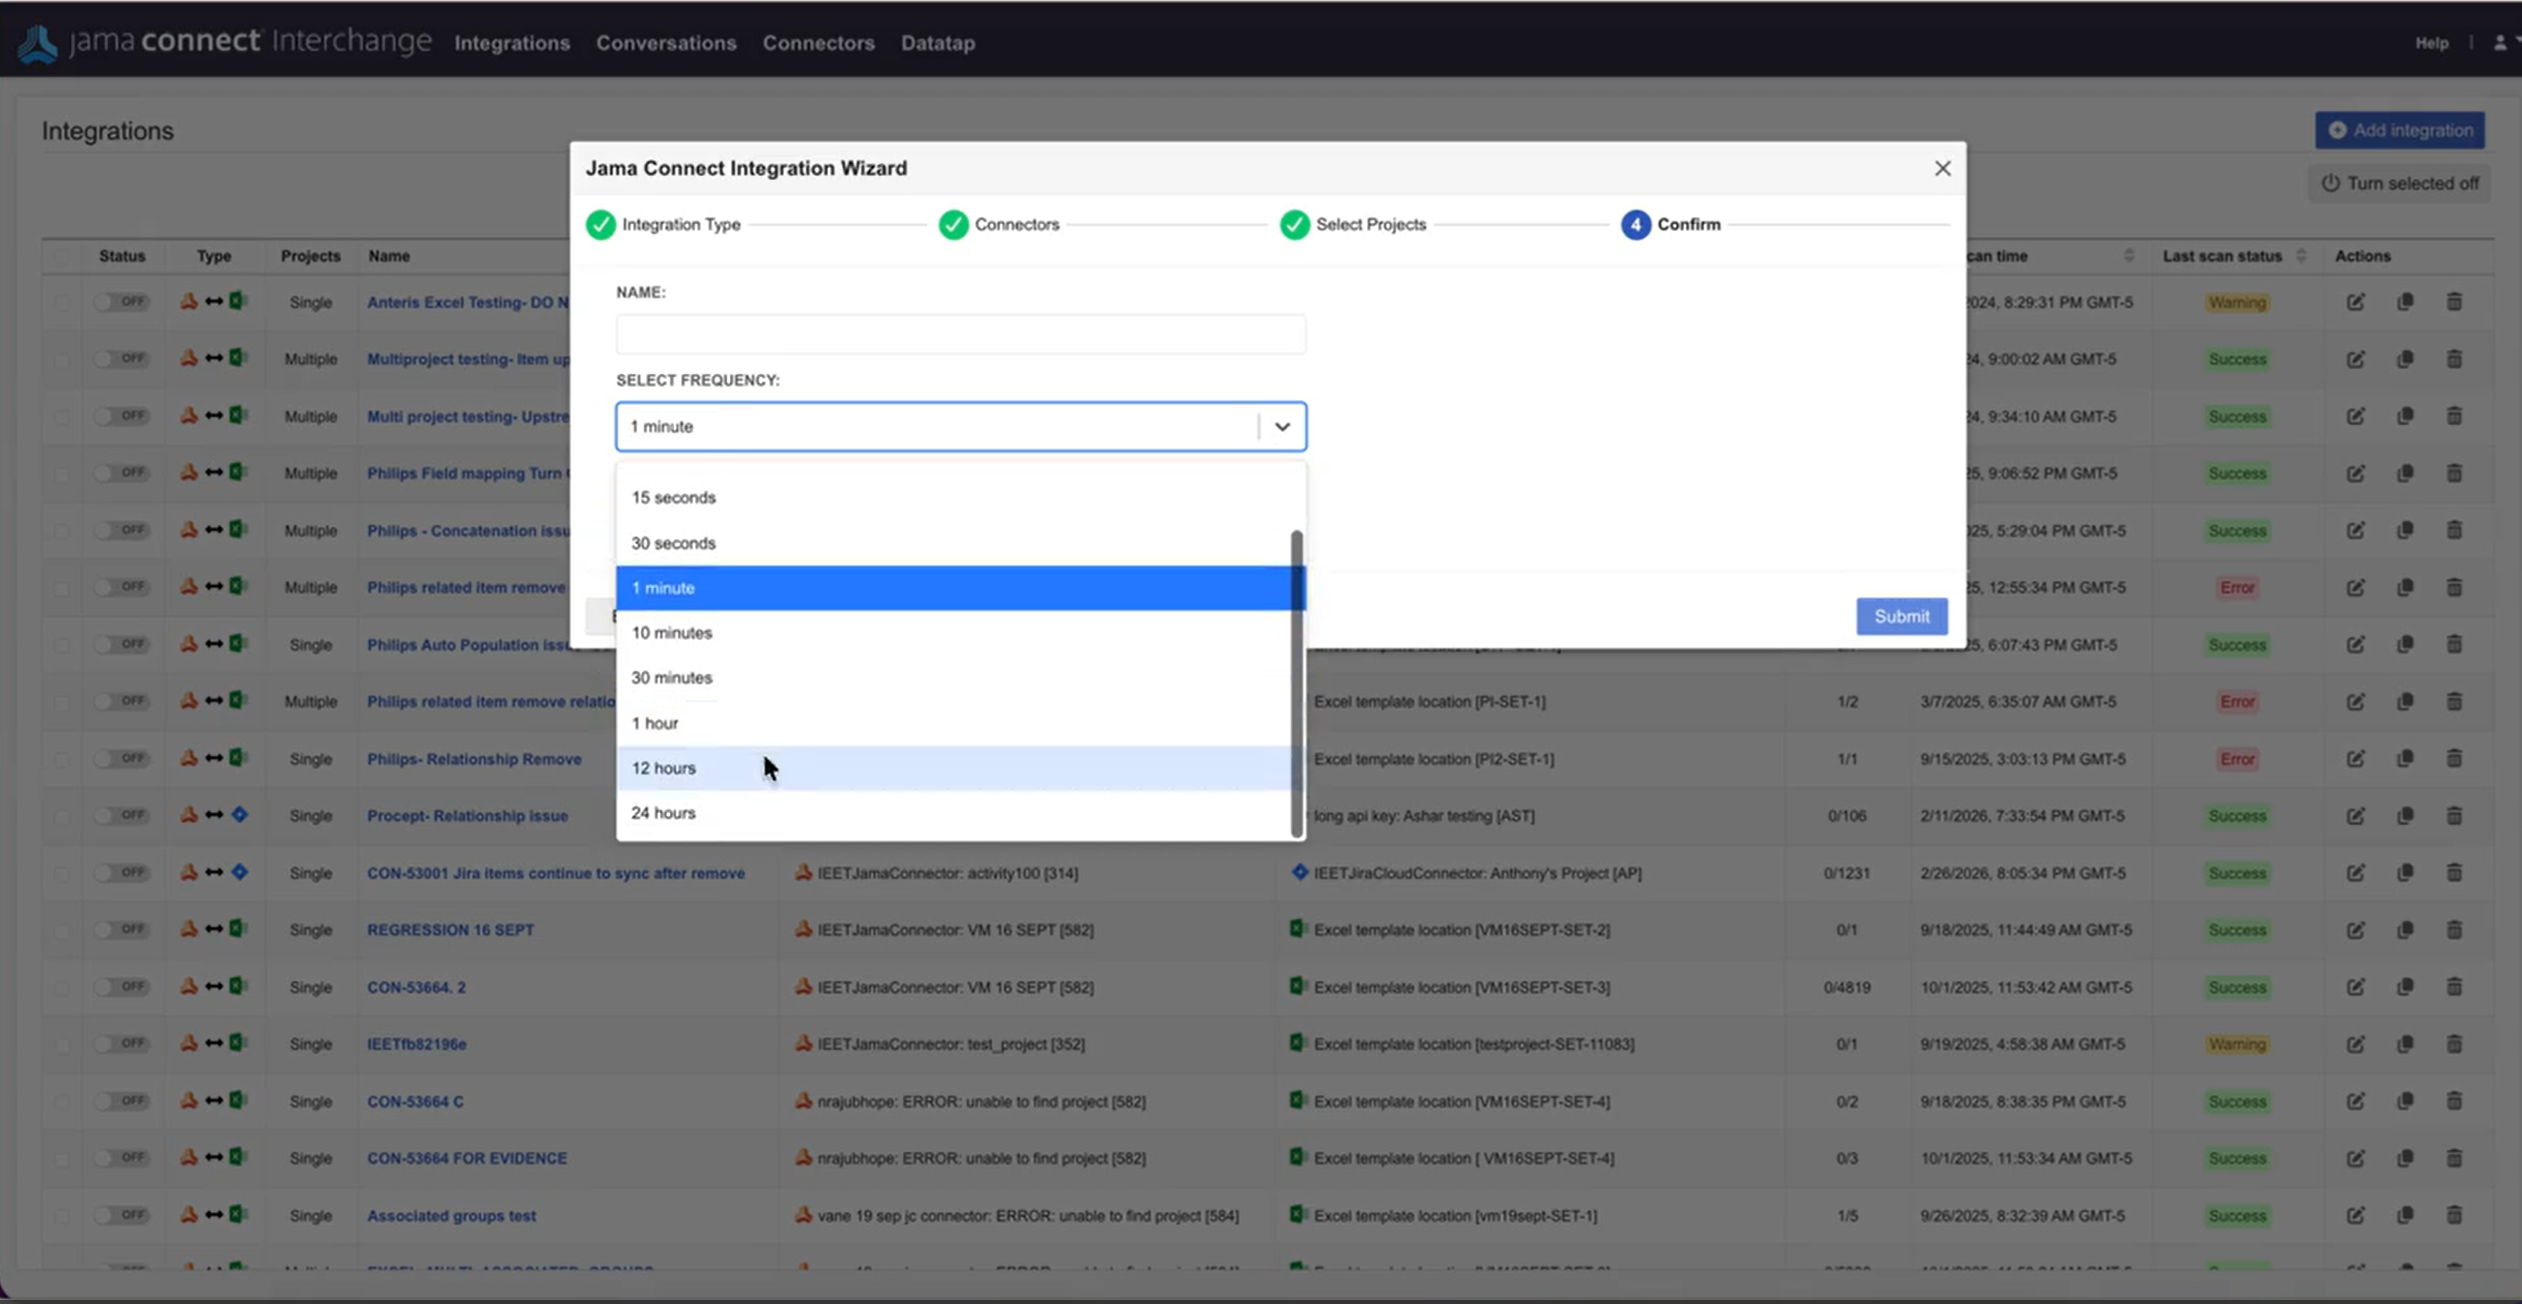The image size is (2522, 1304).
Task: Open the Datatap nav menu
Action: [938, 43]
